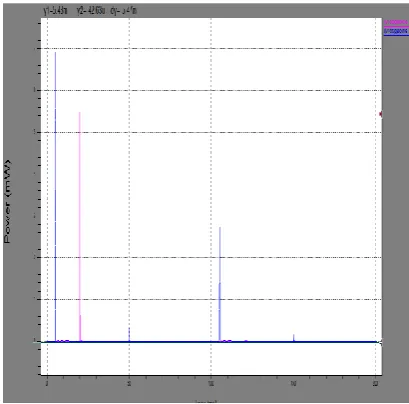Select the blue trace legend entry
The width and height of the screenshot is (409, 404).
(396, 31)
